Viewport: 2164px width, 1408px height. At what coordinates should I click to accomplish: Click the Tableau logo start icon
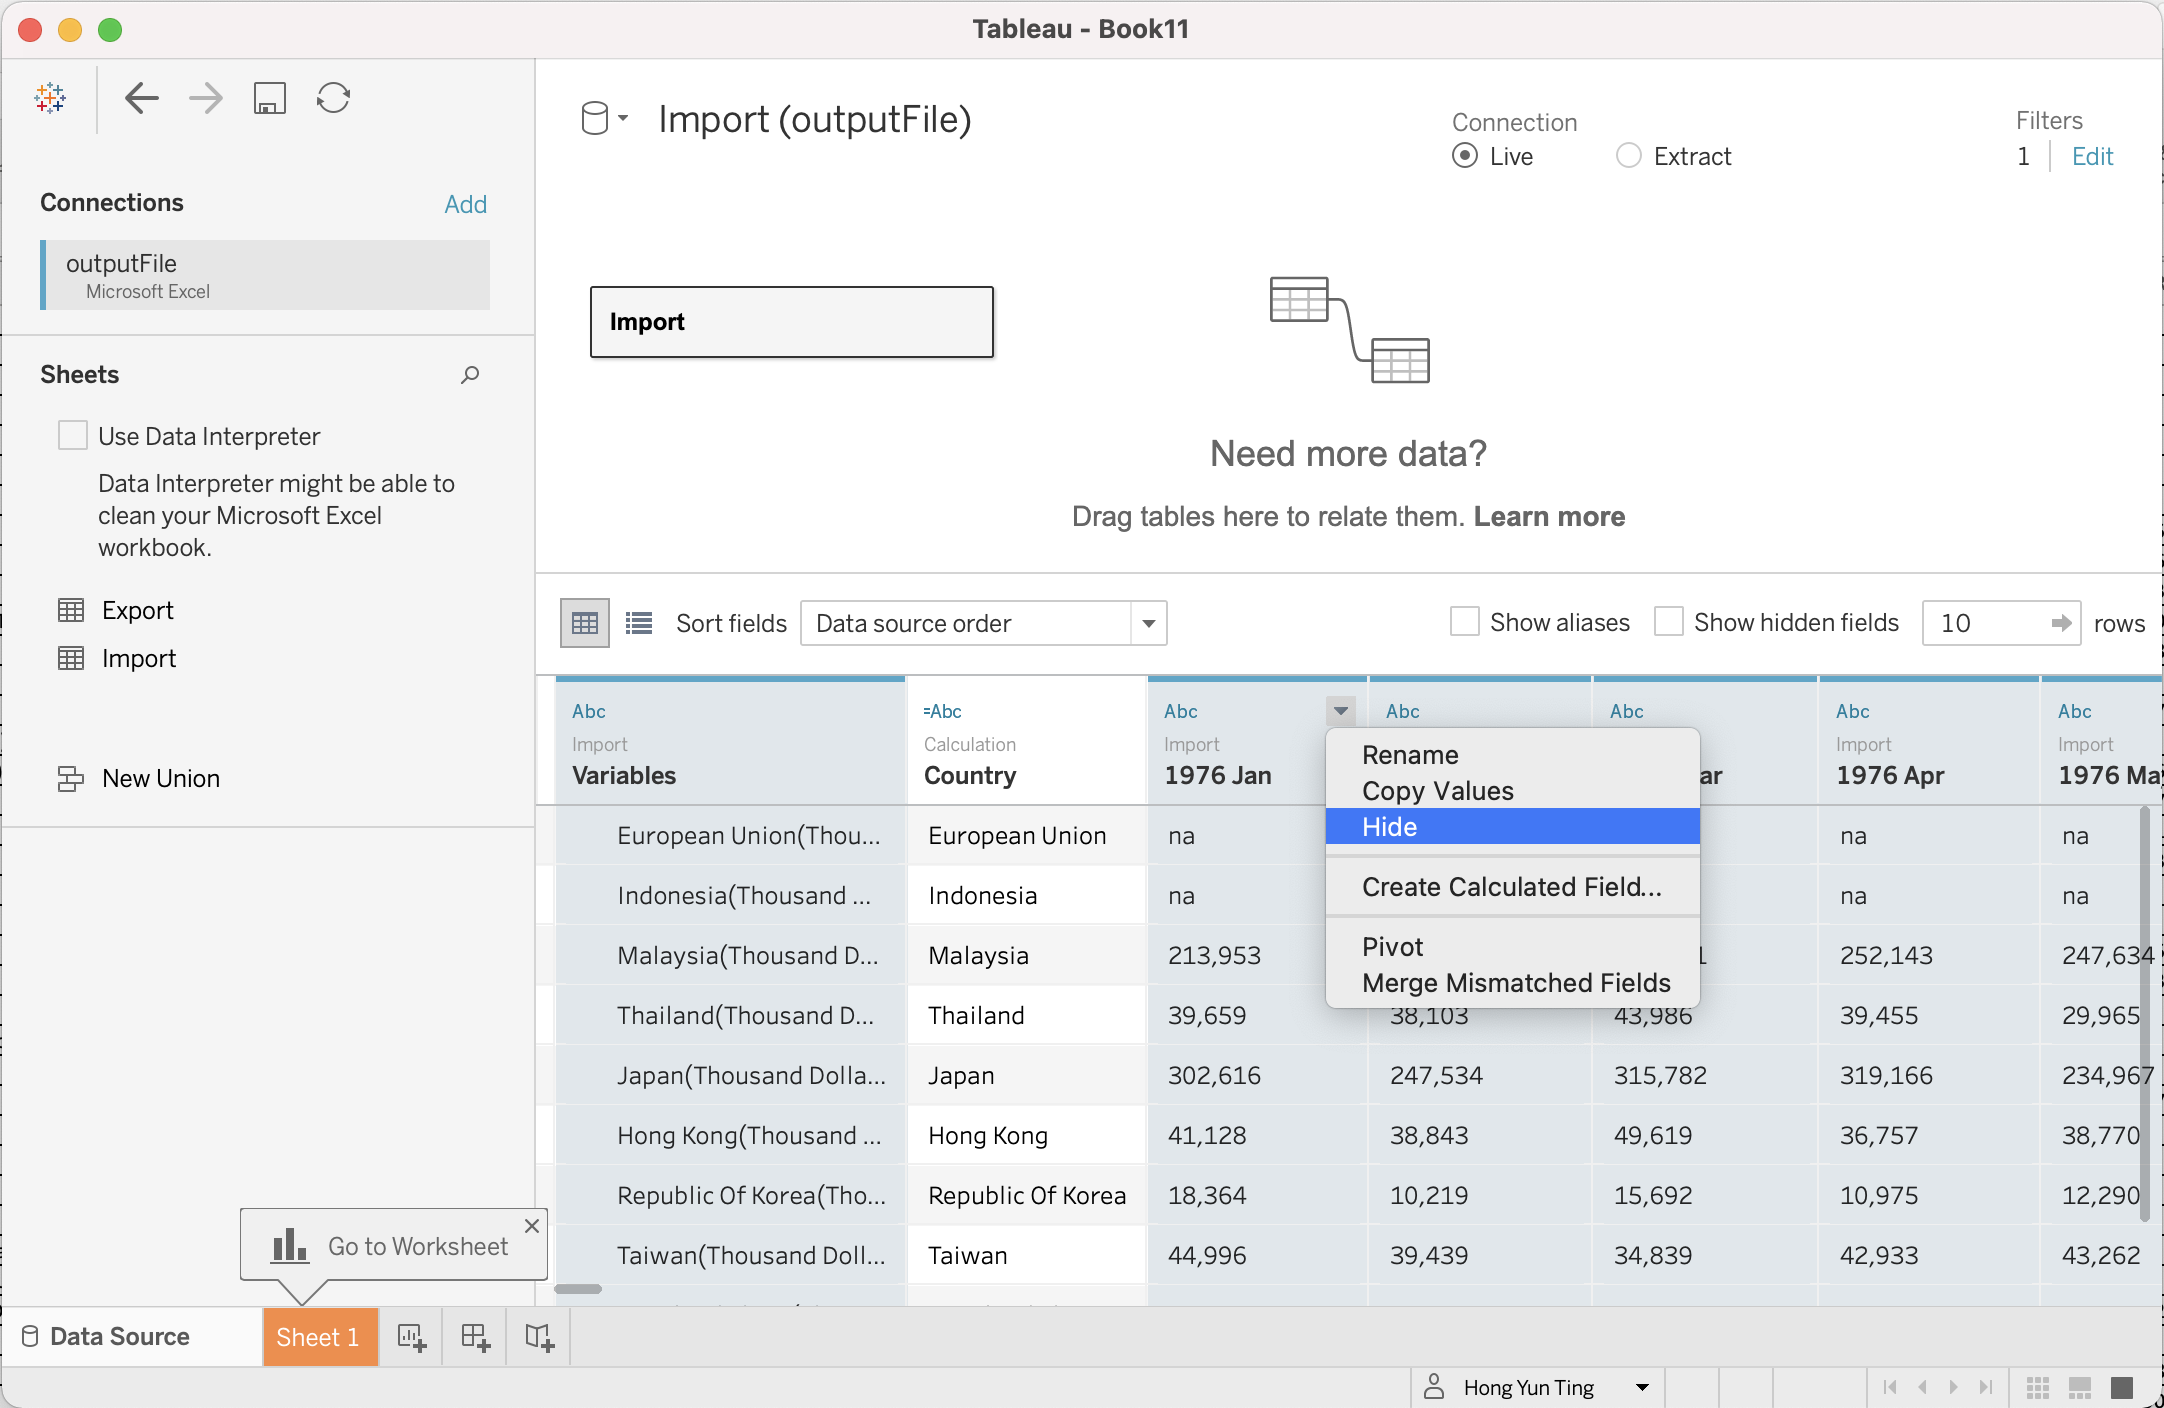click(x=50, y=98)
